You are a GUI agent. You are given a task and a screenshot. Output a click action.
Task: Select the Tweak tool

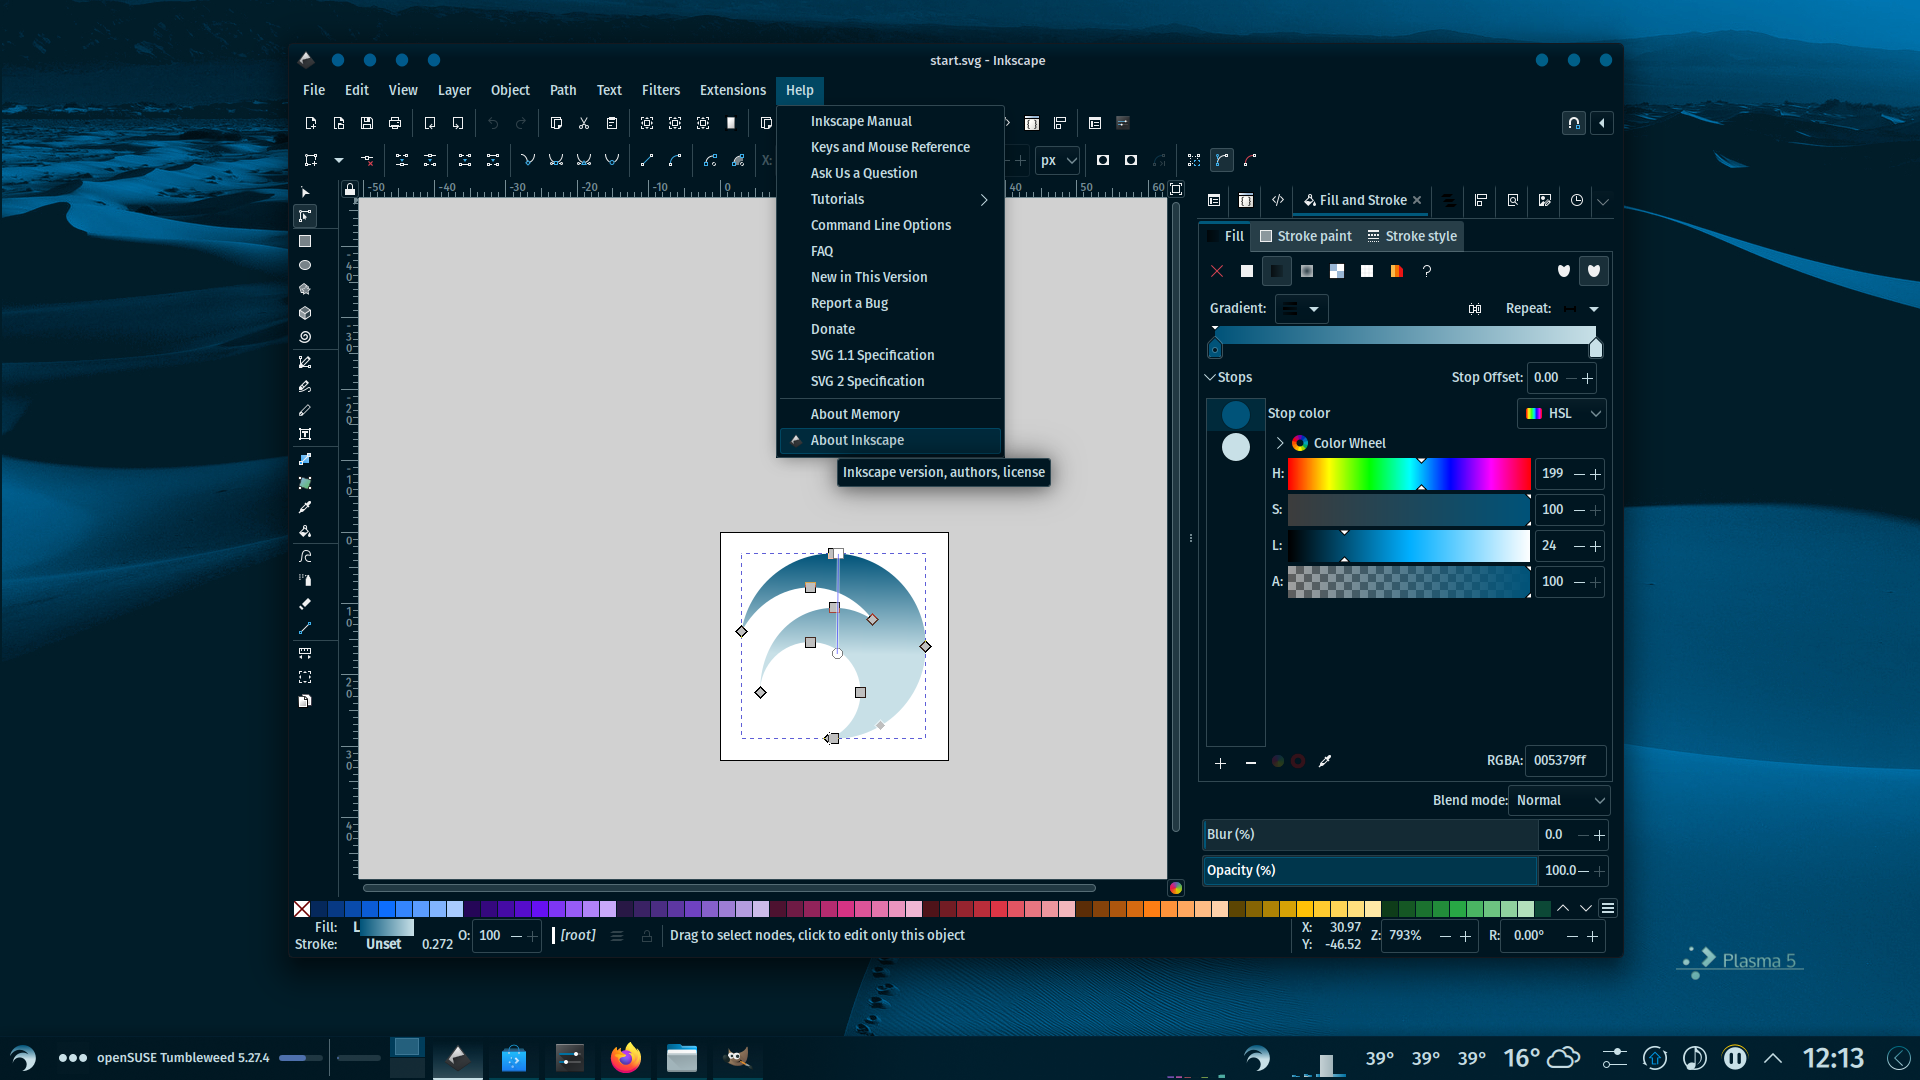tap(305, 556)
